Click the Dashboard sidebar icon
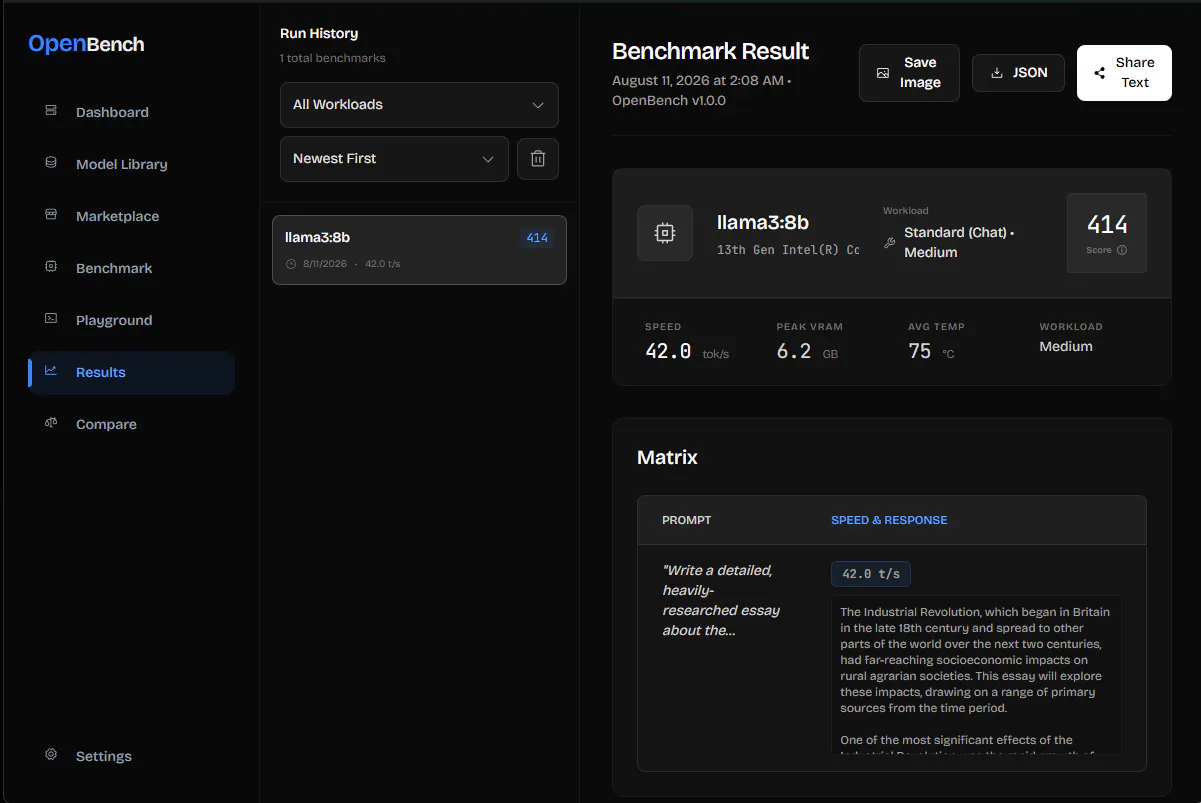Viewport: 1201px width, 803px height. [x=51, y=111]
